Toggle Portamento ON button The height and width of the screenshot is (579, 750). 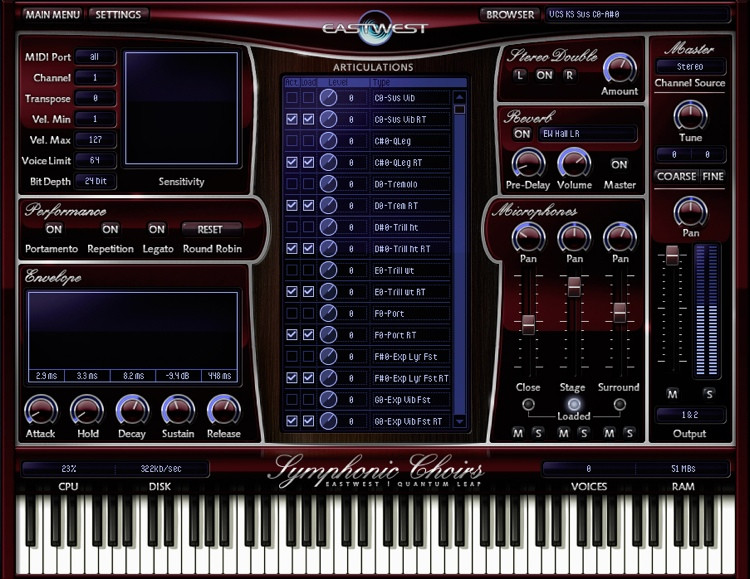[x=54, y=229]
